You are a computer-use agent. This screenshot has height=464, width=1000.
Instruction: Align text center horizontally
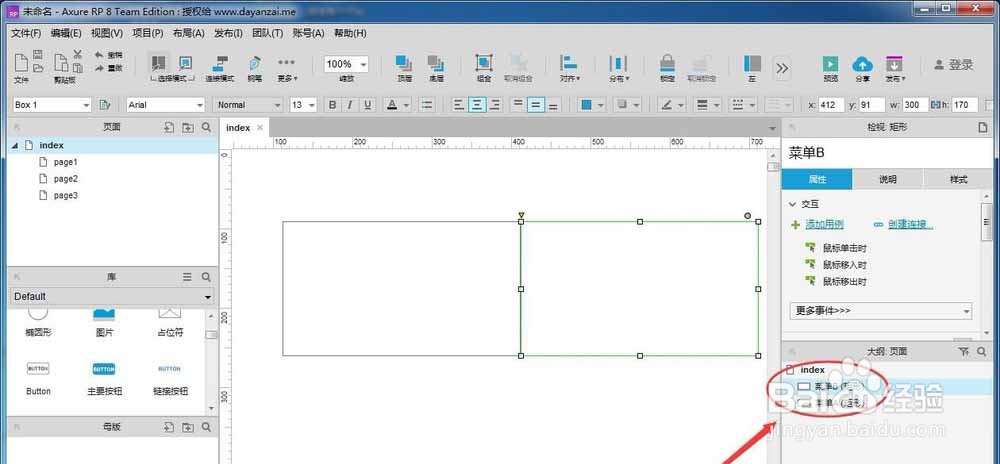click(476, 105)
